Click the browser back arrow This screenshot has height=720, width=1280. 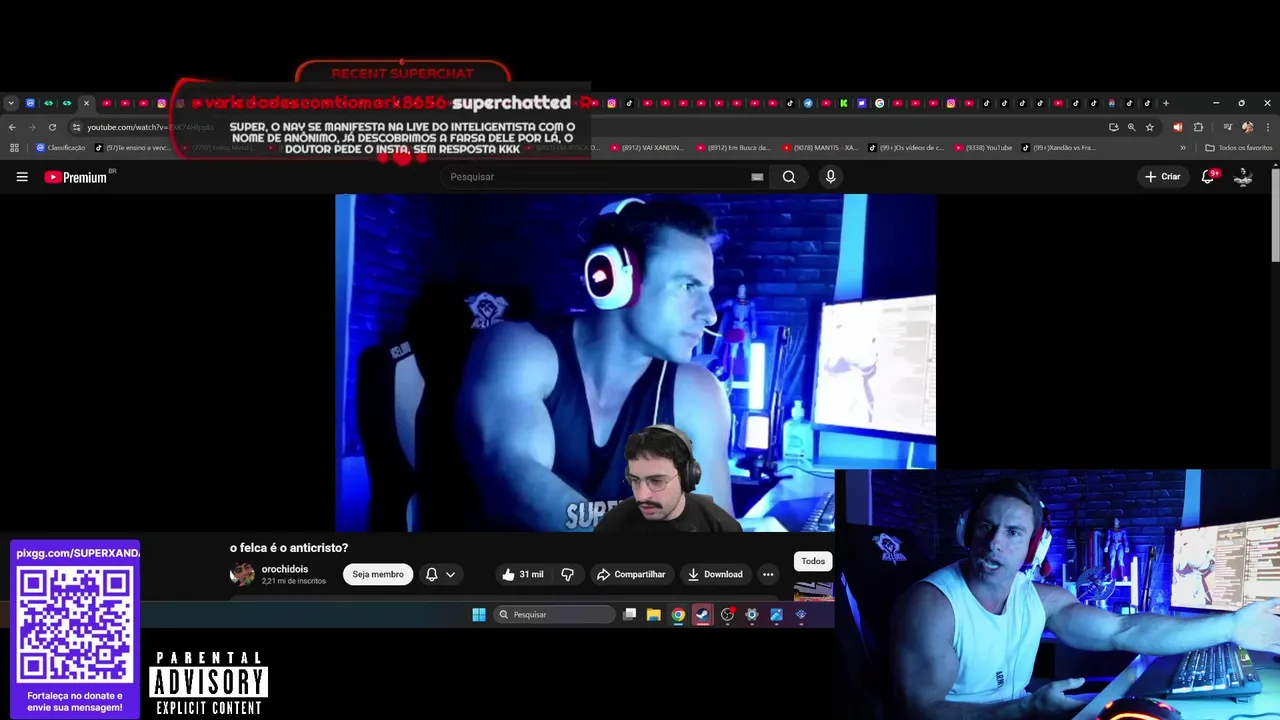(x=12, y=127)
